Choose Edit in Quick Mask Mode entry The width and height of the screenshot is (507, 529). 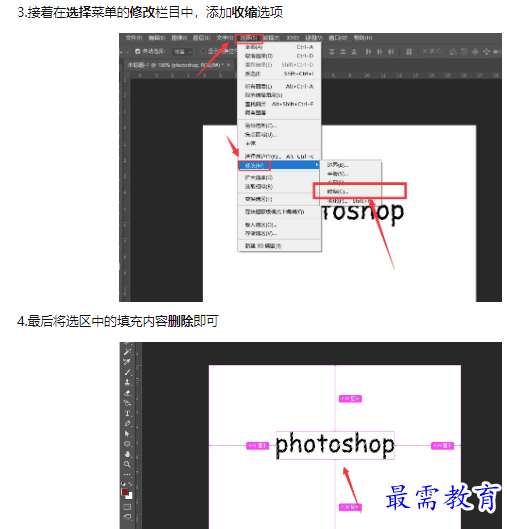pyautogui.click(x=279, y=212)
